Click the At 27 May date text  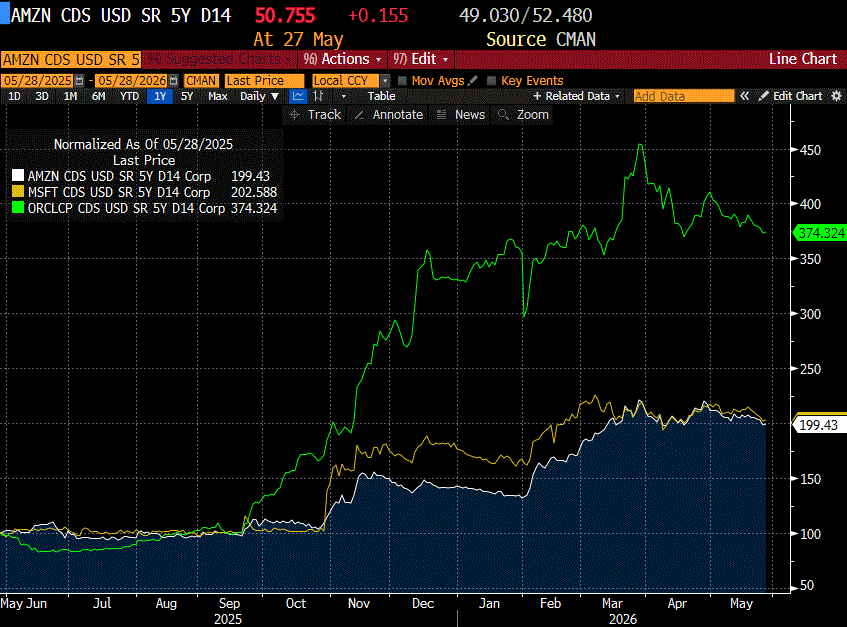click(298, 39)
